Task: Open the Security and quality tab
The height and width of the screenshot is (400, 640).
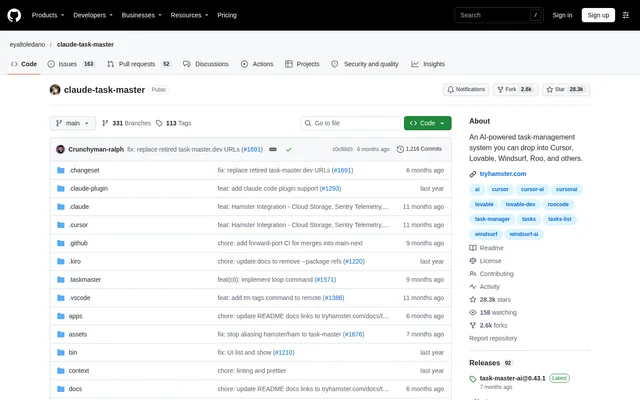Action: (x=364, y=64)
